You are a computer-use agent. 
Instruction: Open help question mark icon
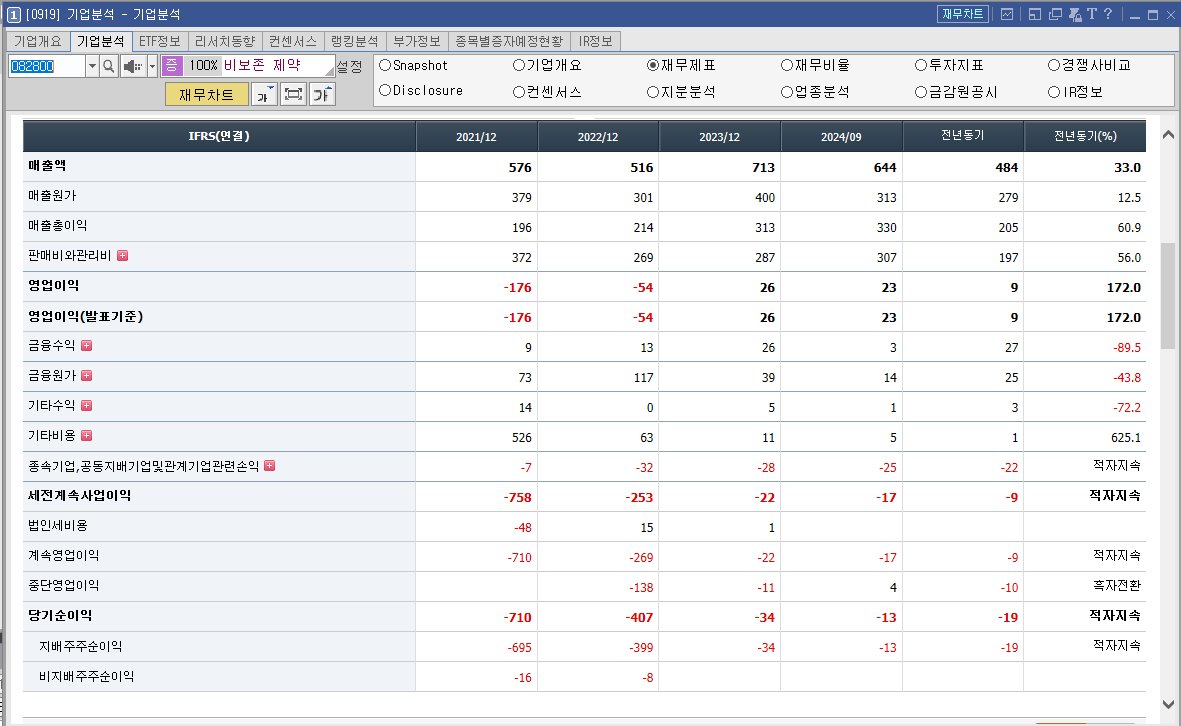point(1108,14)
